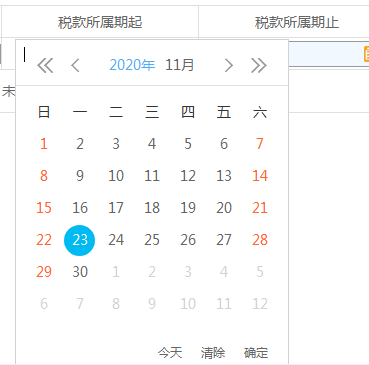Open the orange calendar icon in date field
Image resolution: width=369 pixels, height=365 pixels.
click(x=366, y=54)
